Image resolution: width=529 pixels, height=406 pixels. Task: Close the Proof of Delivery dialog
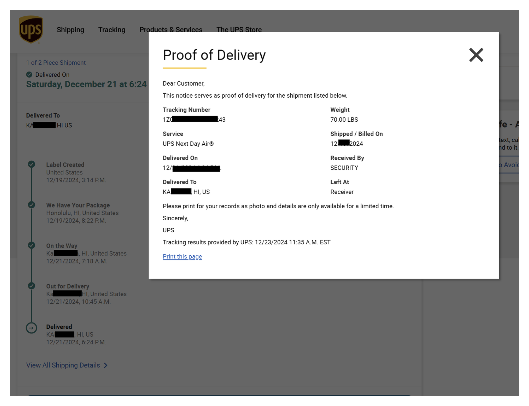[x=476, y=55]
